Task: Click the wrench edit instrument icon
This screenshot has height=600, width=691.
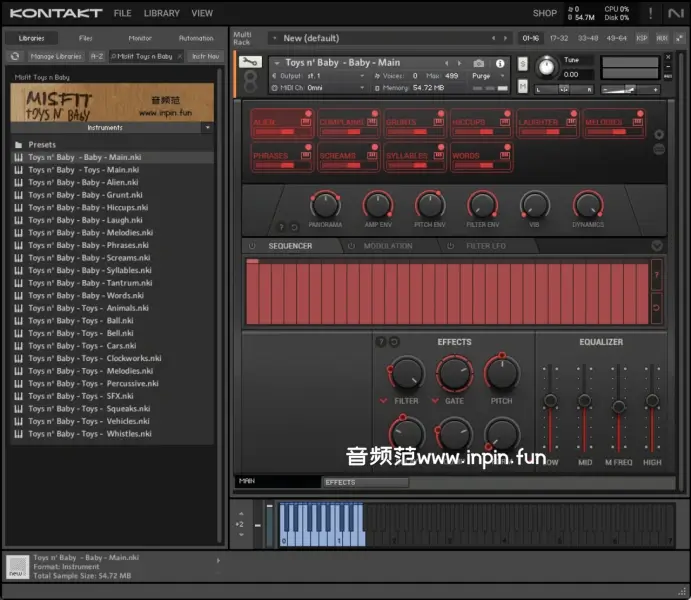Action: (251, 63)
